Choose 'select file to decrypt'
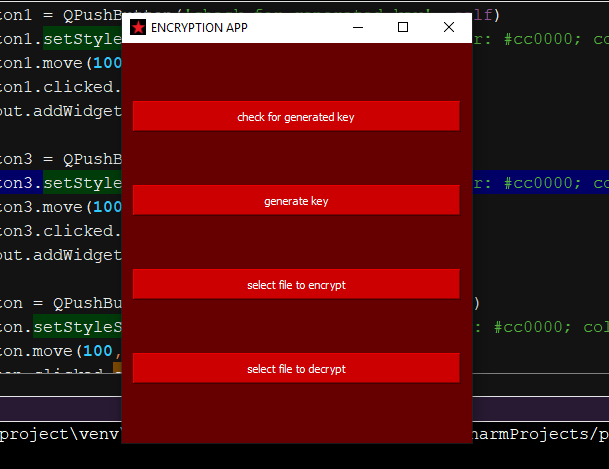This screenshot has width=609, height=469. (295, 369)
